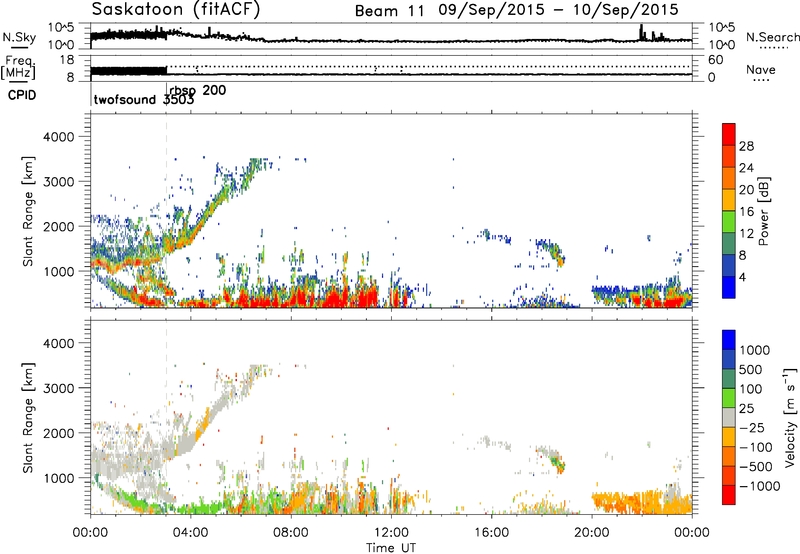800x554 pixels.
Task: Click the red top segment of Power colorbar
Action: click(729, 134)
